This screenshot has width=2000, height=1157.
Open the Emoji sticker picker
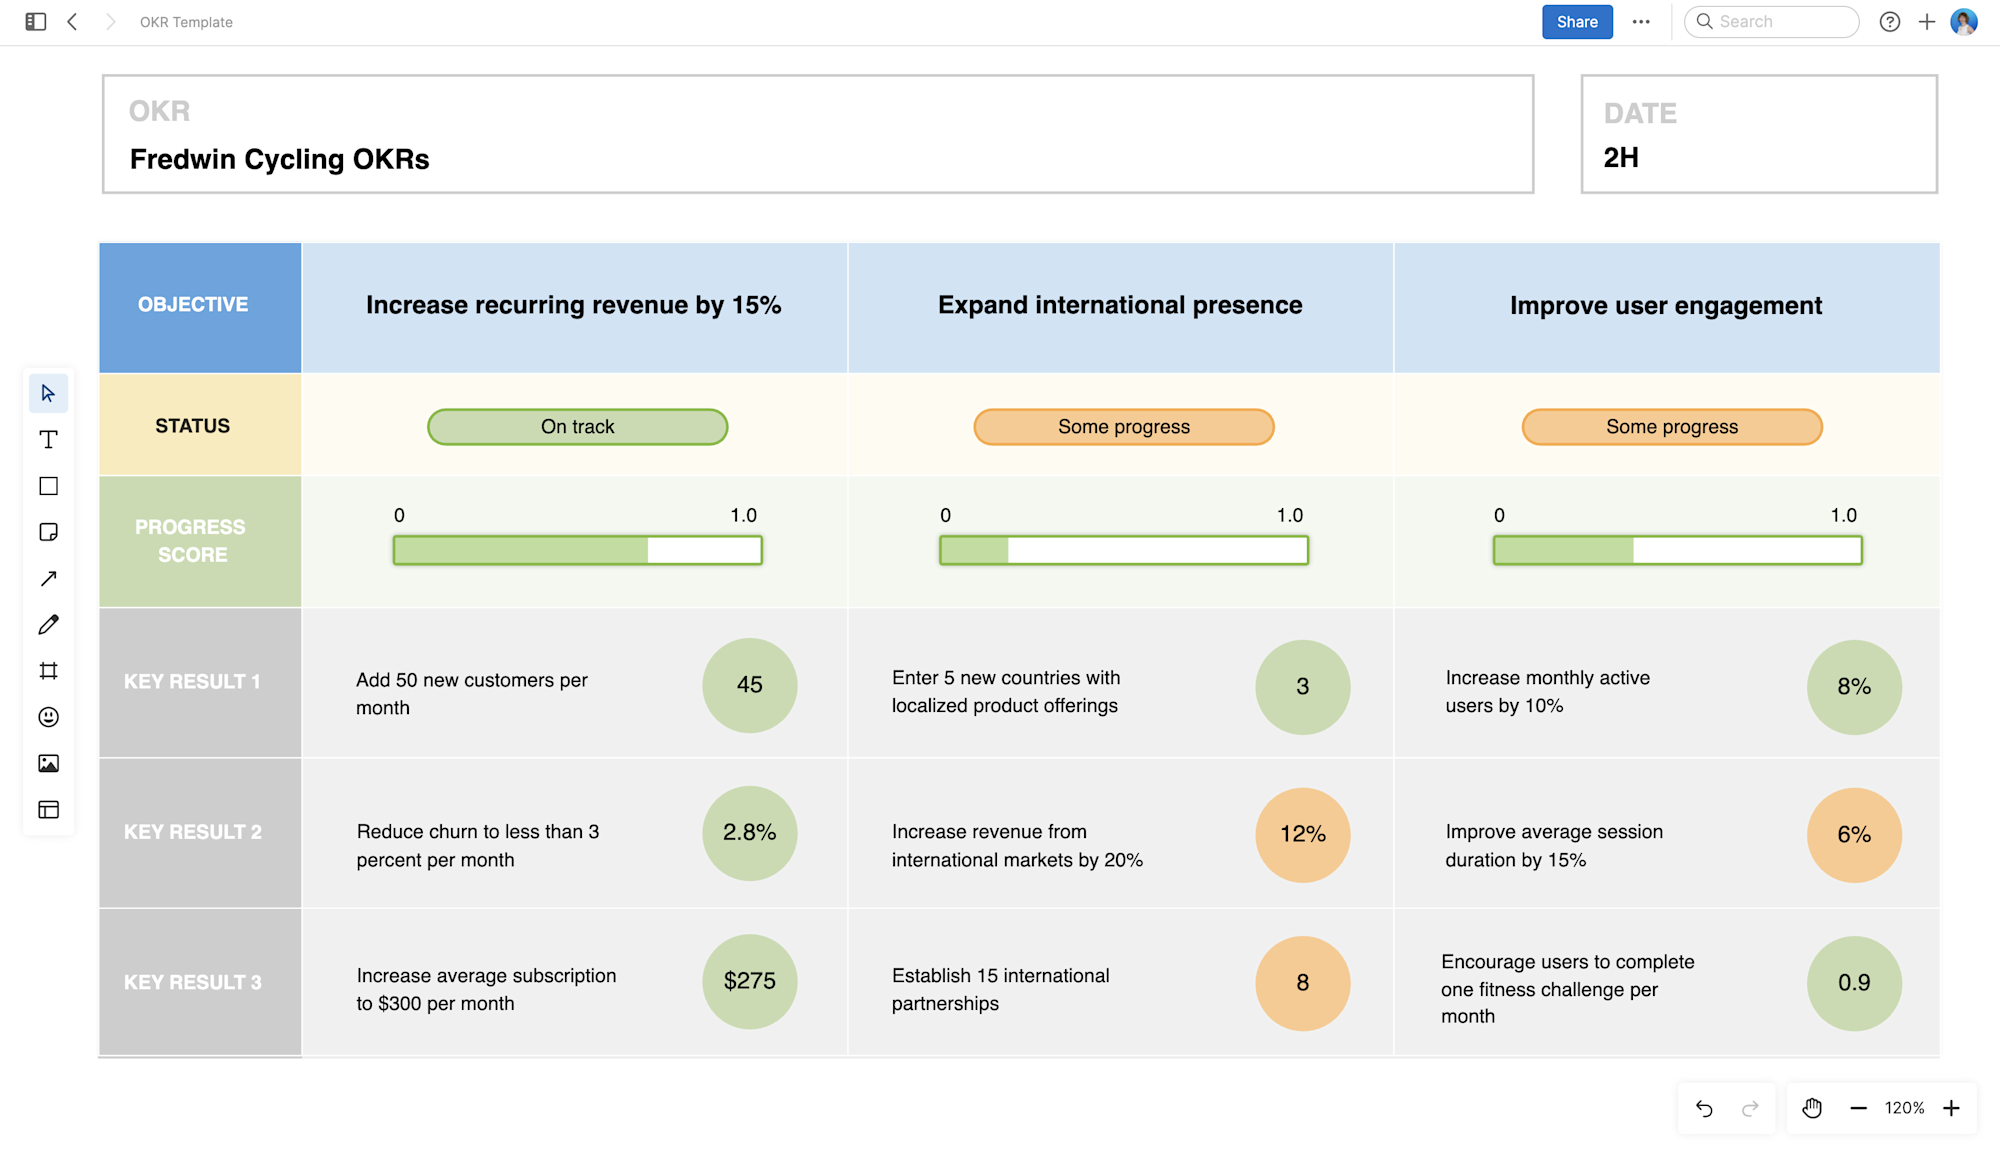click(48, 717)
